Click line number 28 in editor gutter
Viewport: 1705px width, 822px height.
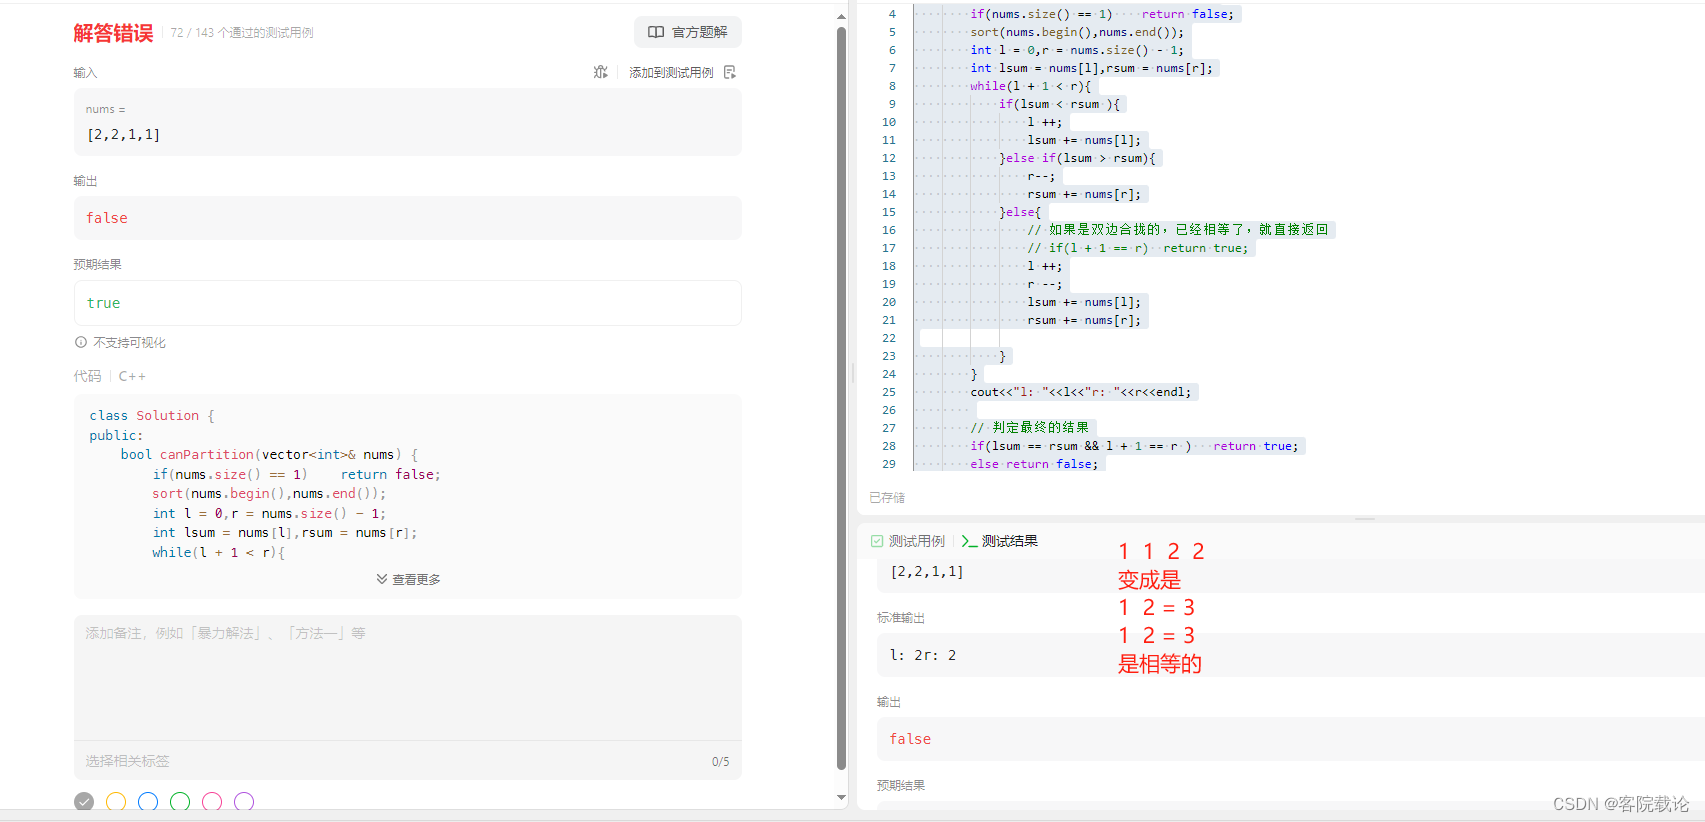tap(889, 446)
